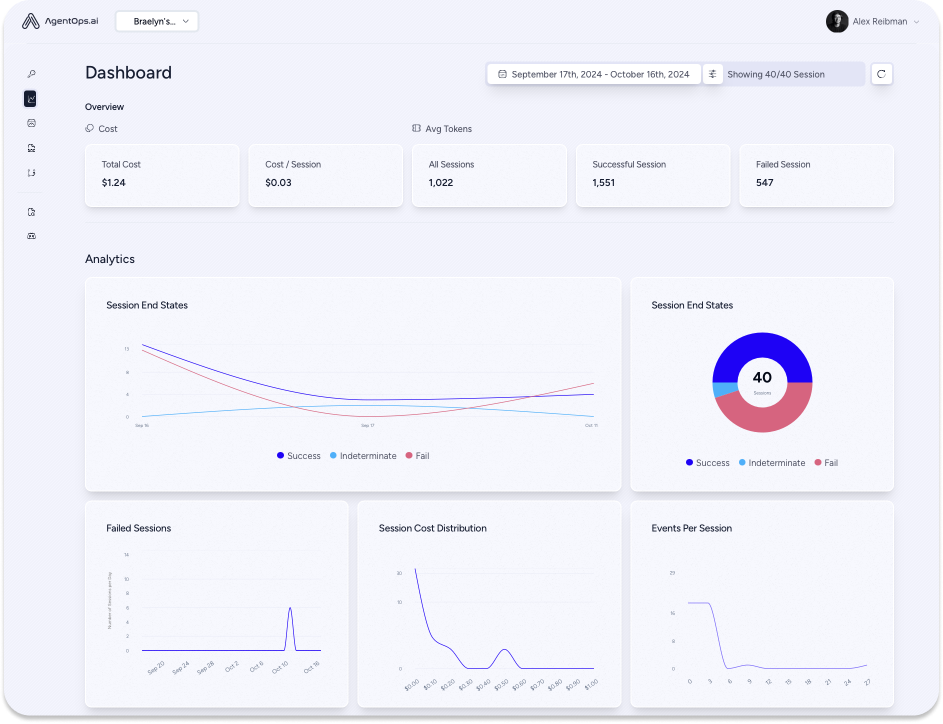943x724 pixels.
Task: Click the AgentOps.ai logo
Action: (60, 21)
